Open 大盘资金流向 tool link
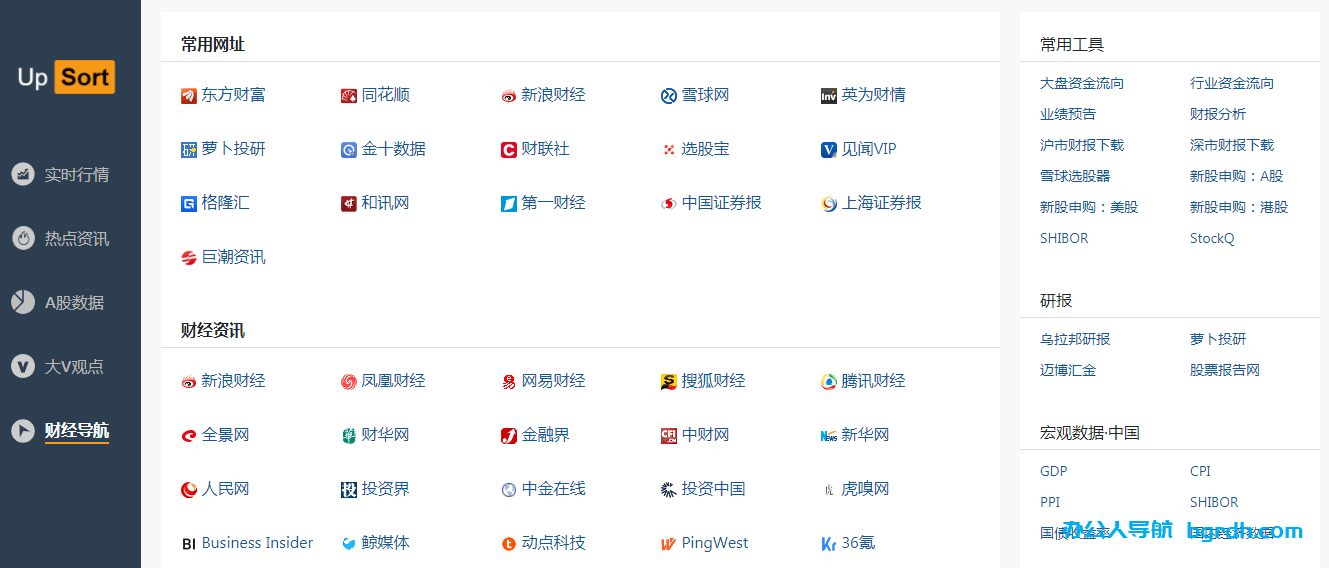 (1082, 83)
